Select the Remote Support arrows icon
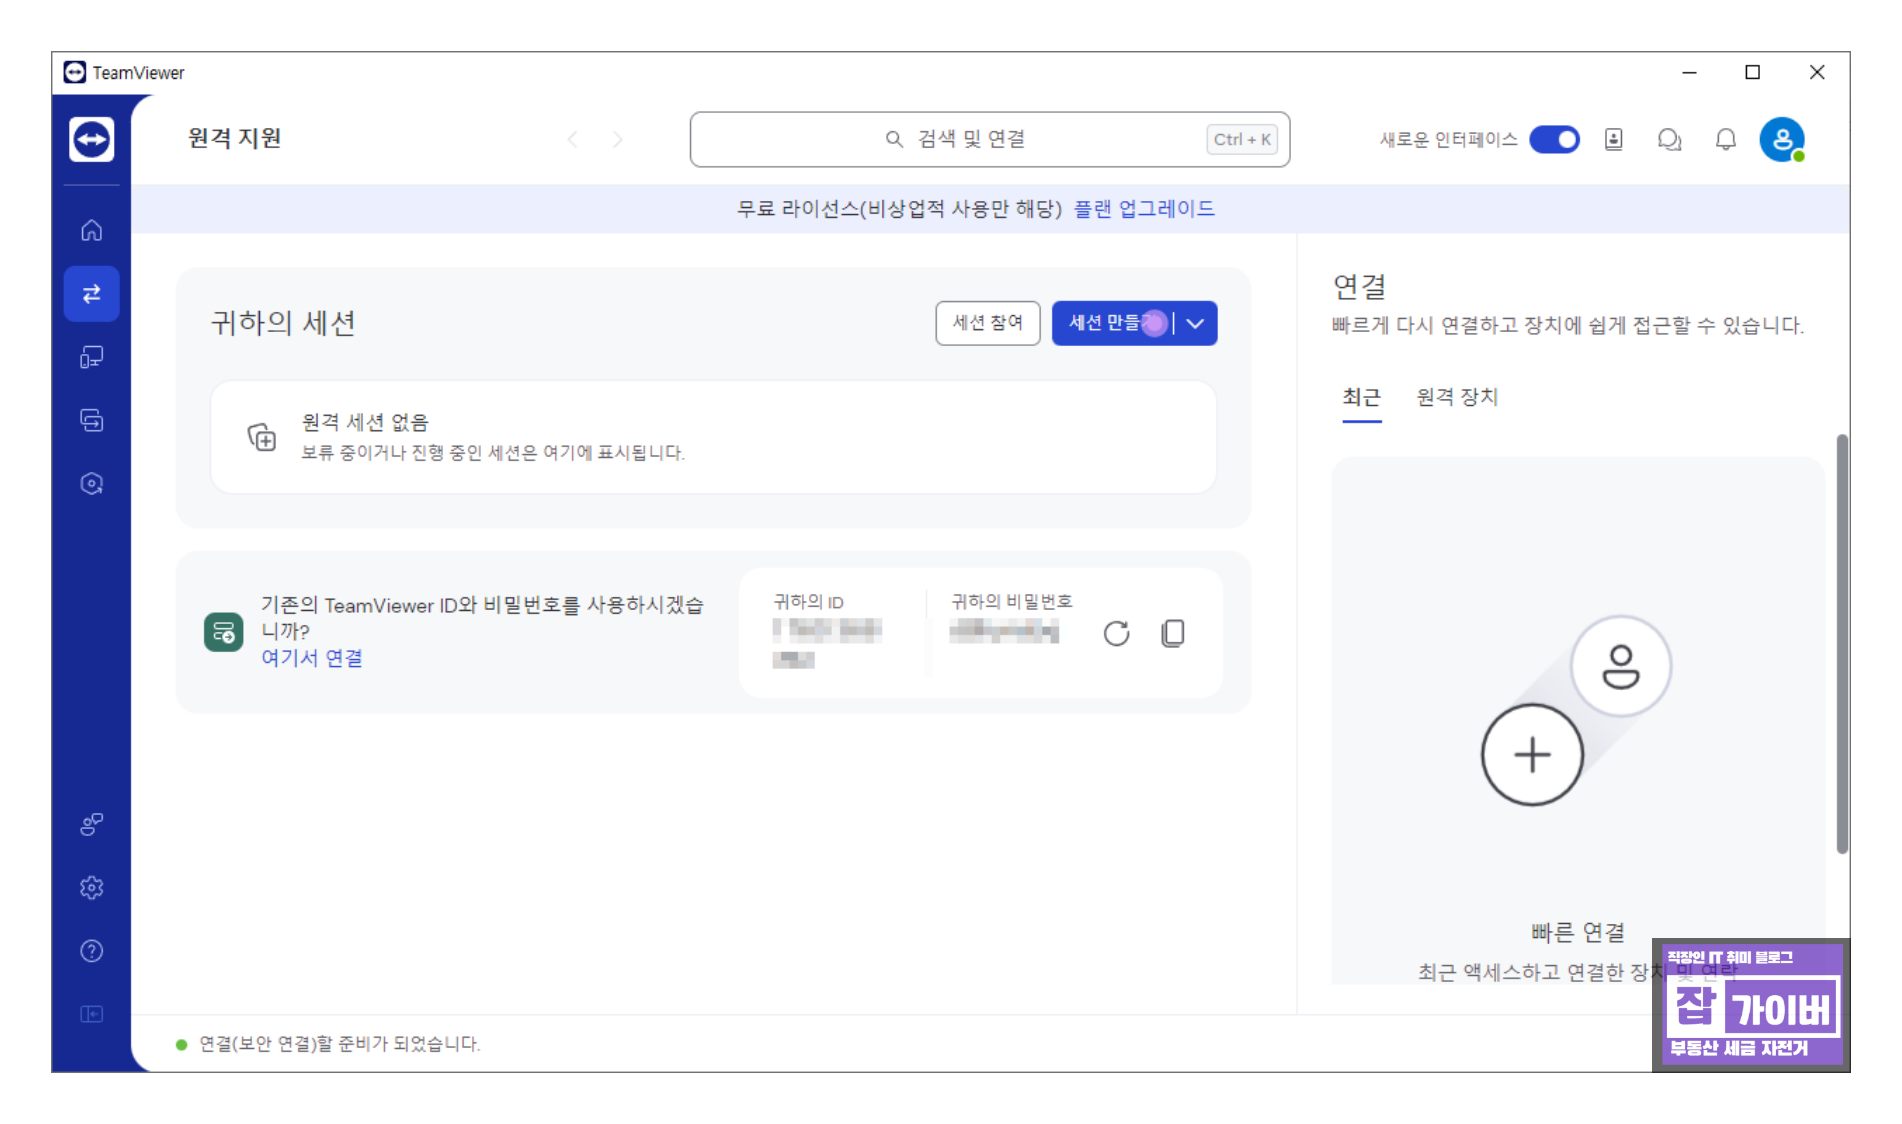The image size is (1902, 1124). tap(91, 293)
